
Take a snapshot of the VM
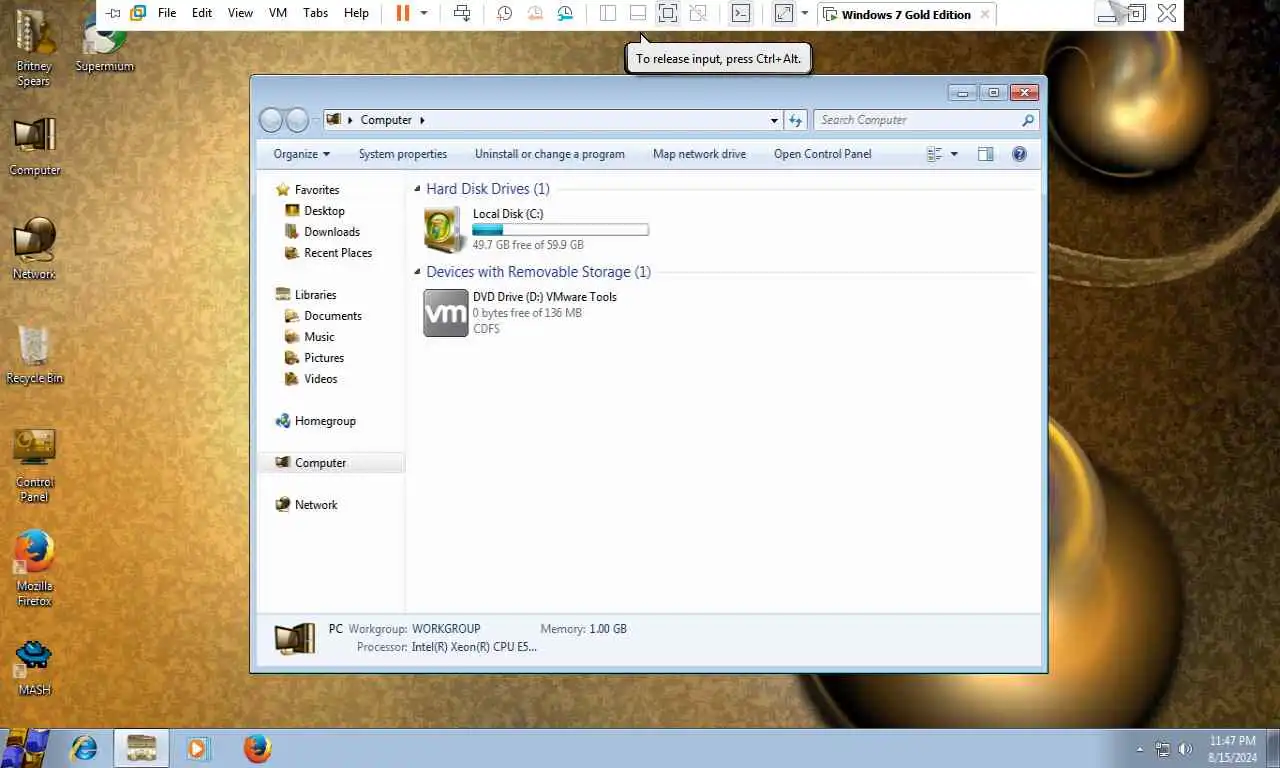pyautogui.click(x=505, y=13)
